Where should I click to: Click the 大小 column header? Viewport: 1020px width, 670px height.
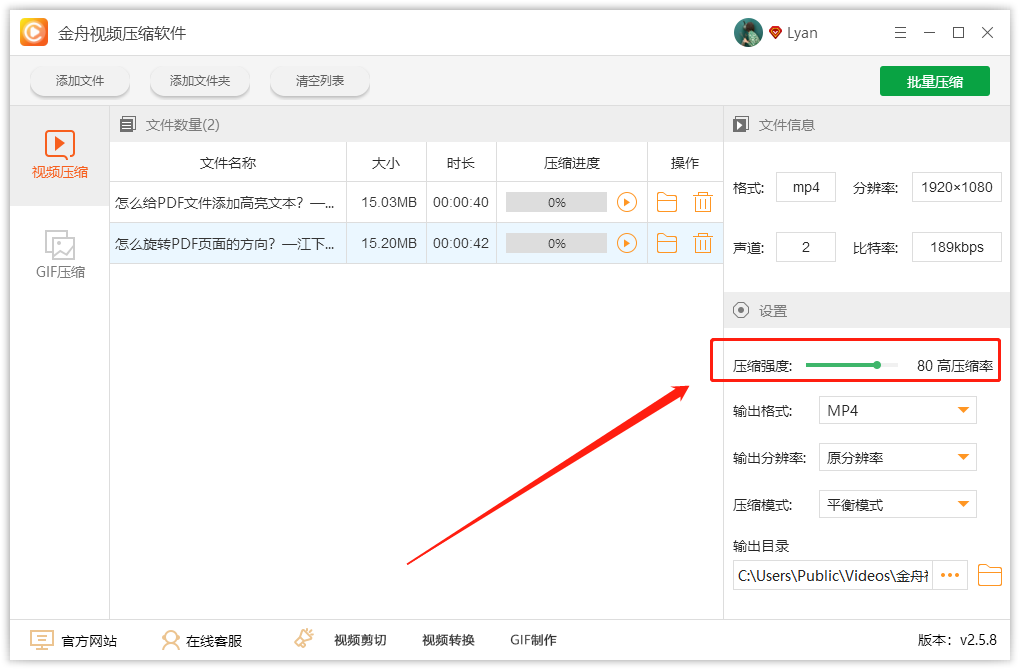[x=386, y=163]
